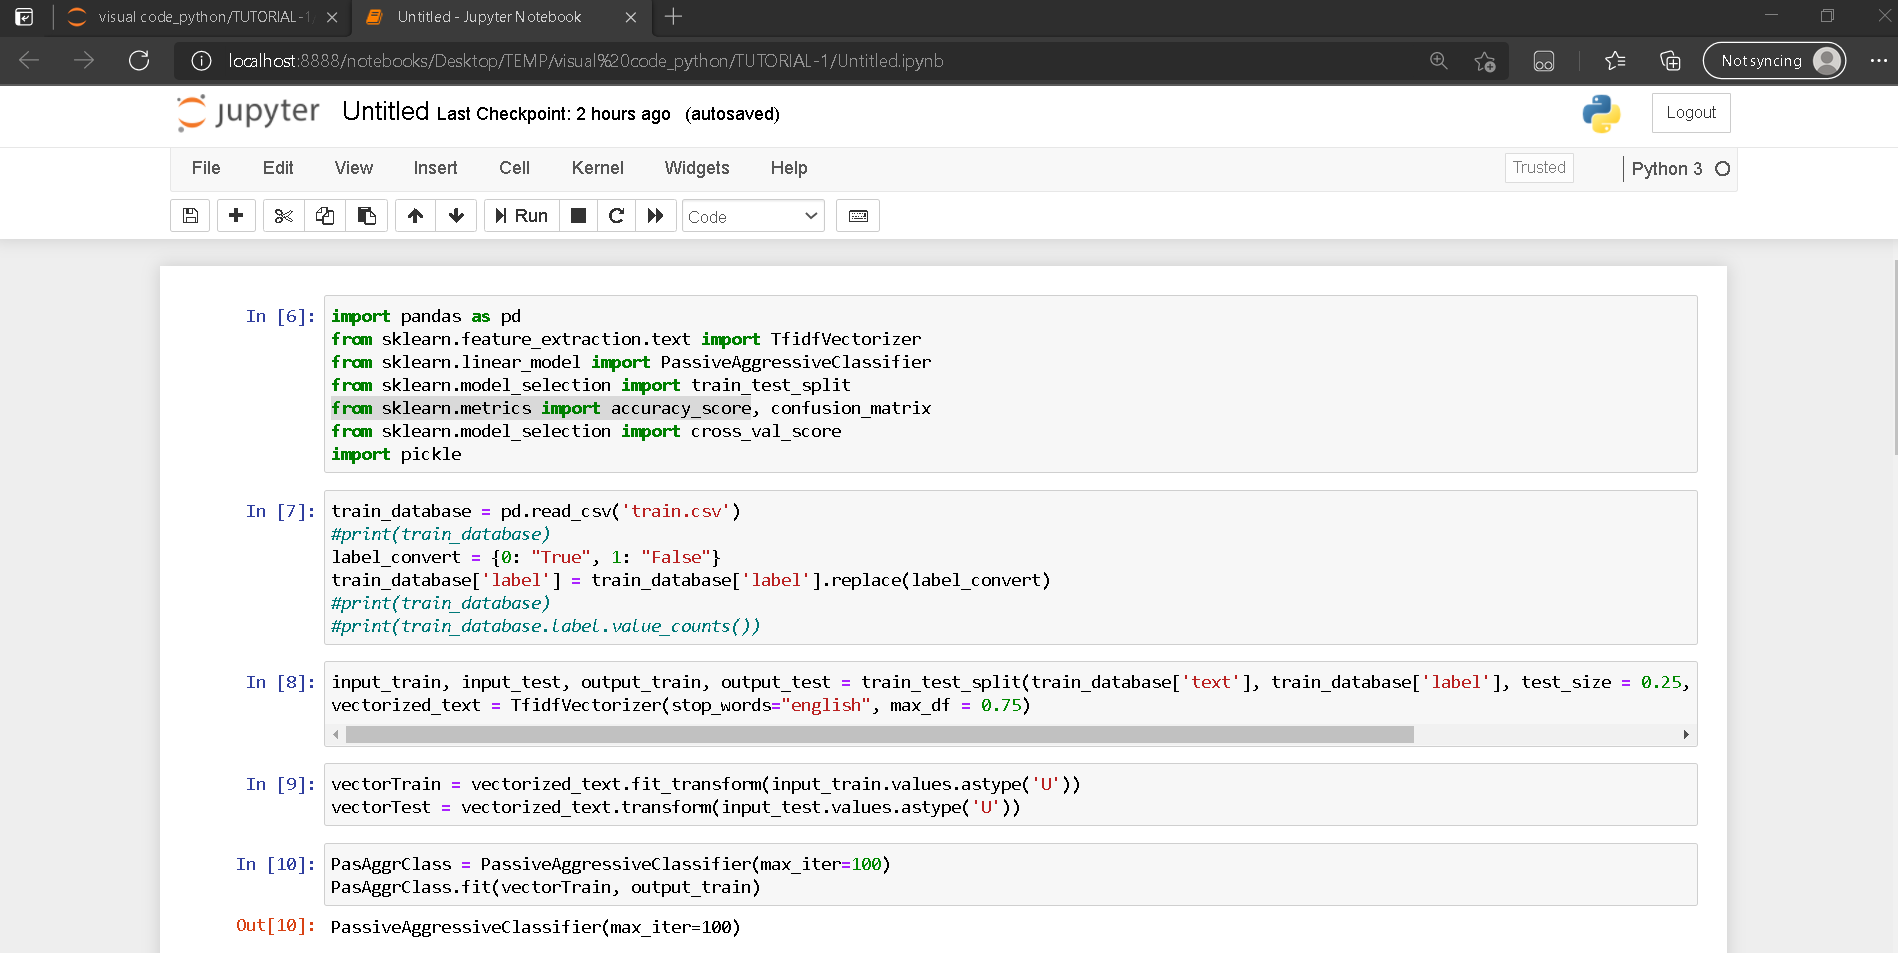Restart the kernel with the circular arrow
1898x953 pixels.
click(x=616, y=216)
